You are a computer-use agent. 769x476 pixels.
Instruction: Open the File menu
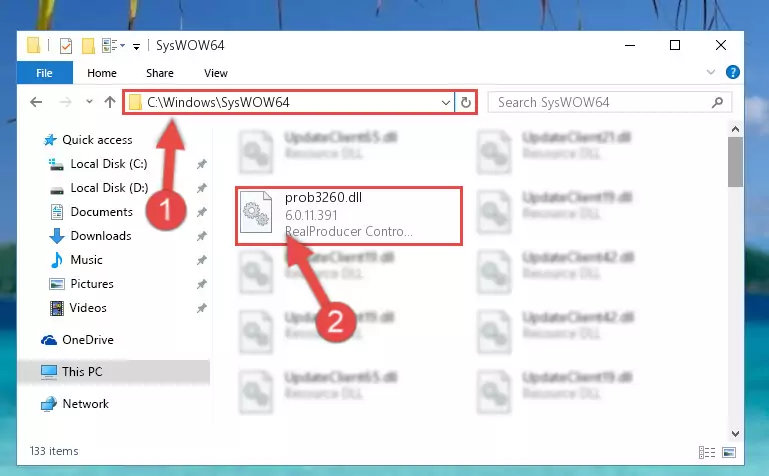tap(45, 73)
